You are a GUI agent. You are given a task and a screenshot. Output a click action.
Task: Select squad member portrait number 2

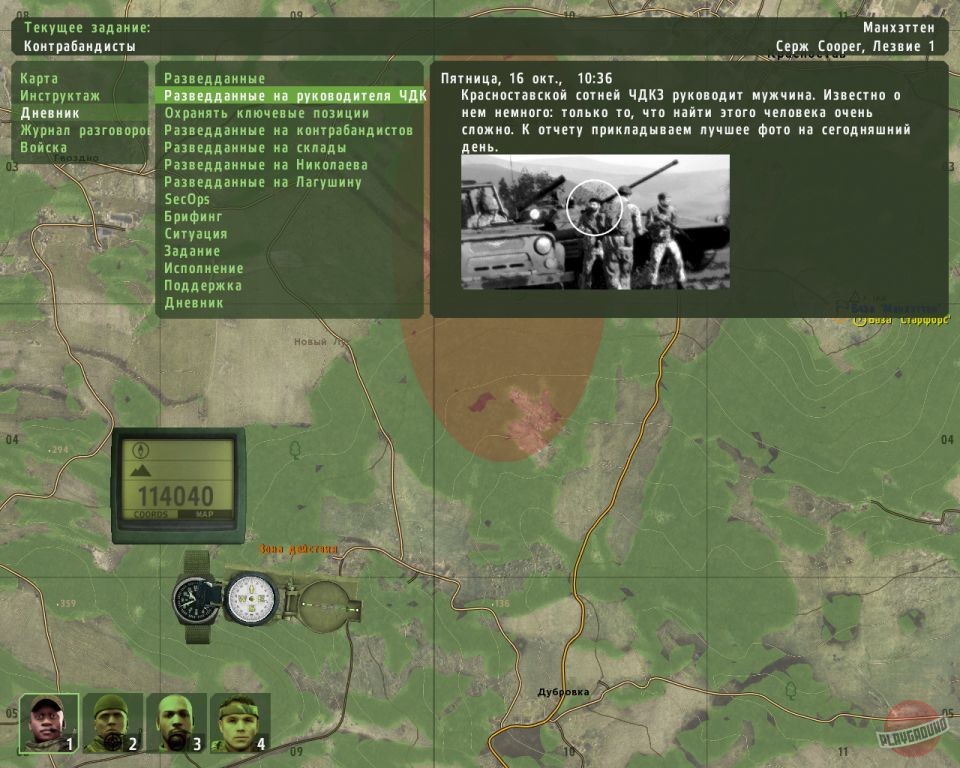coord(112,722)
